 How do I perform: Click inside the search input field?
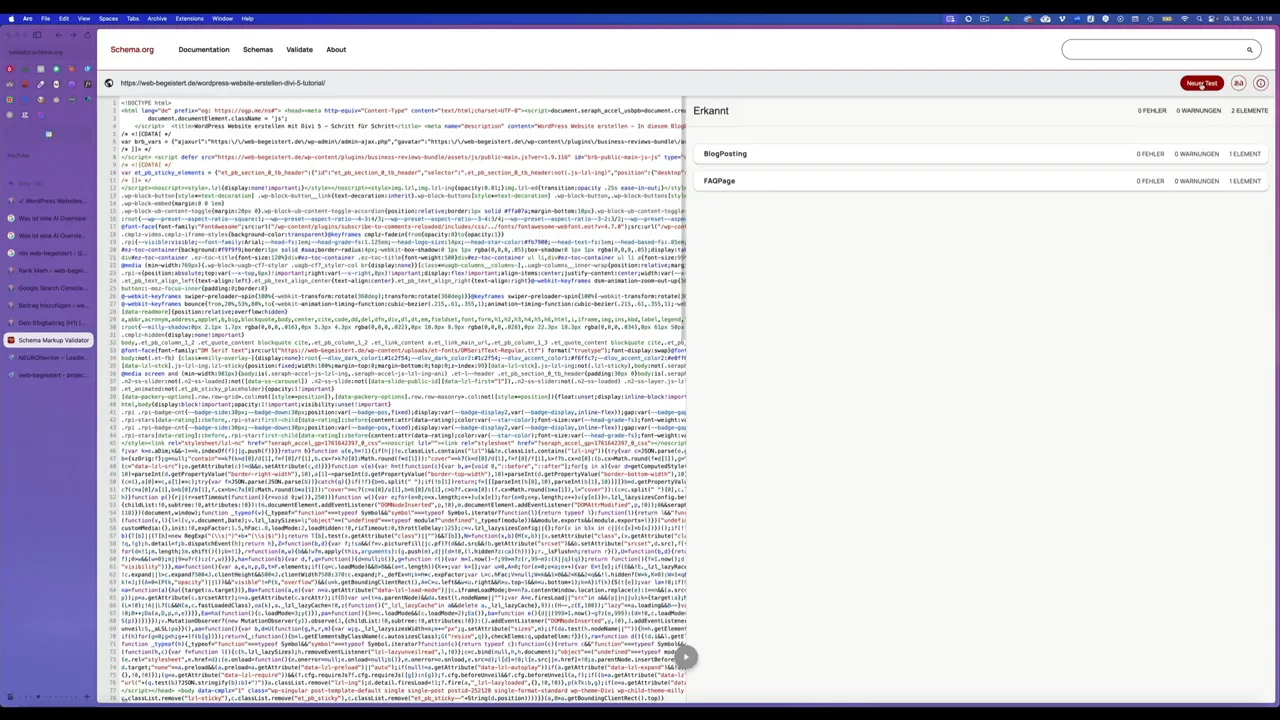[1150, 50]
